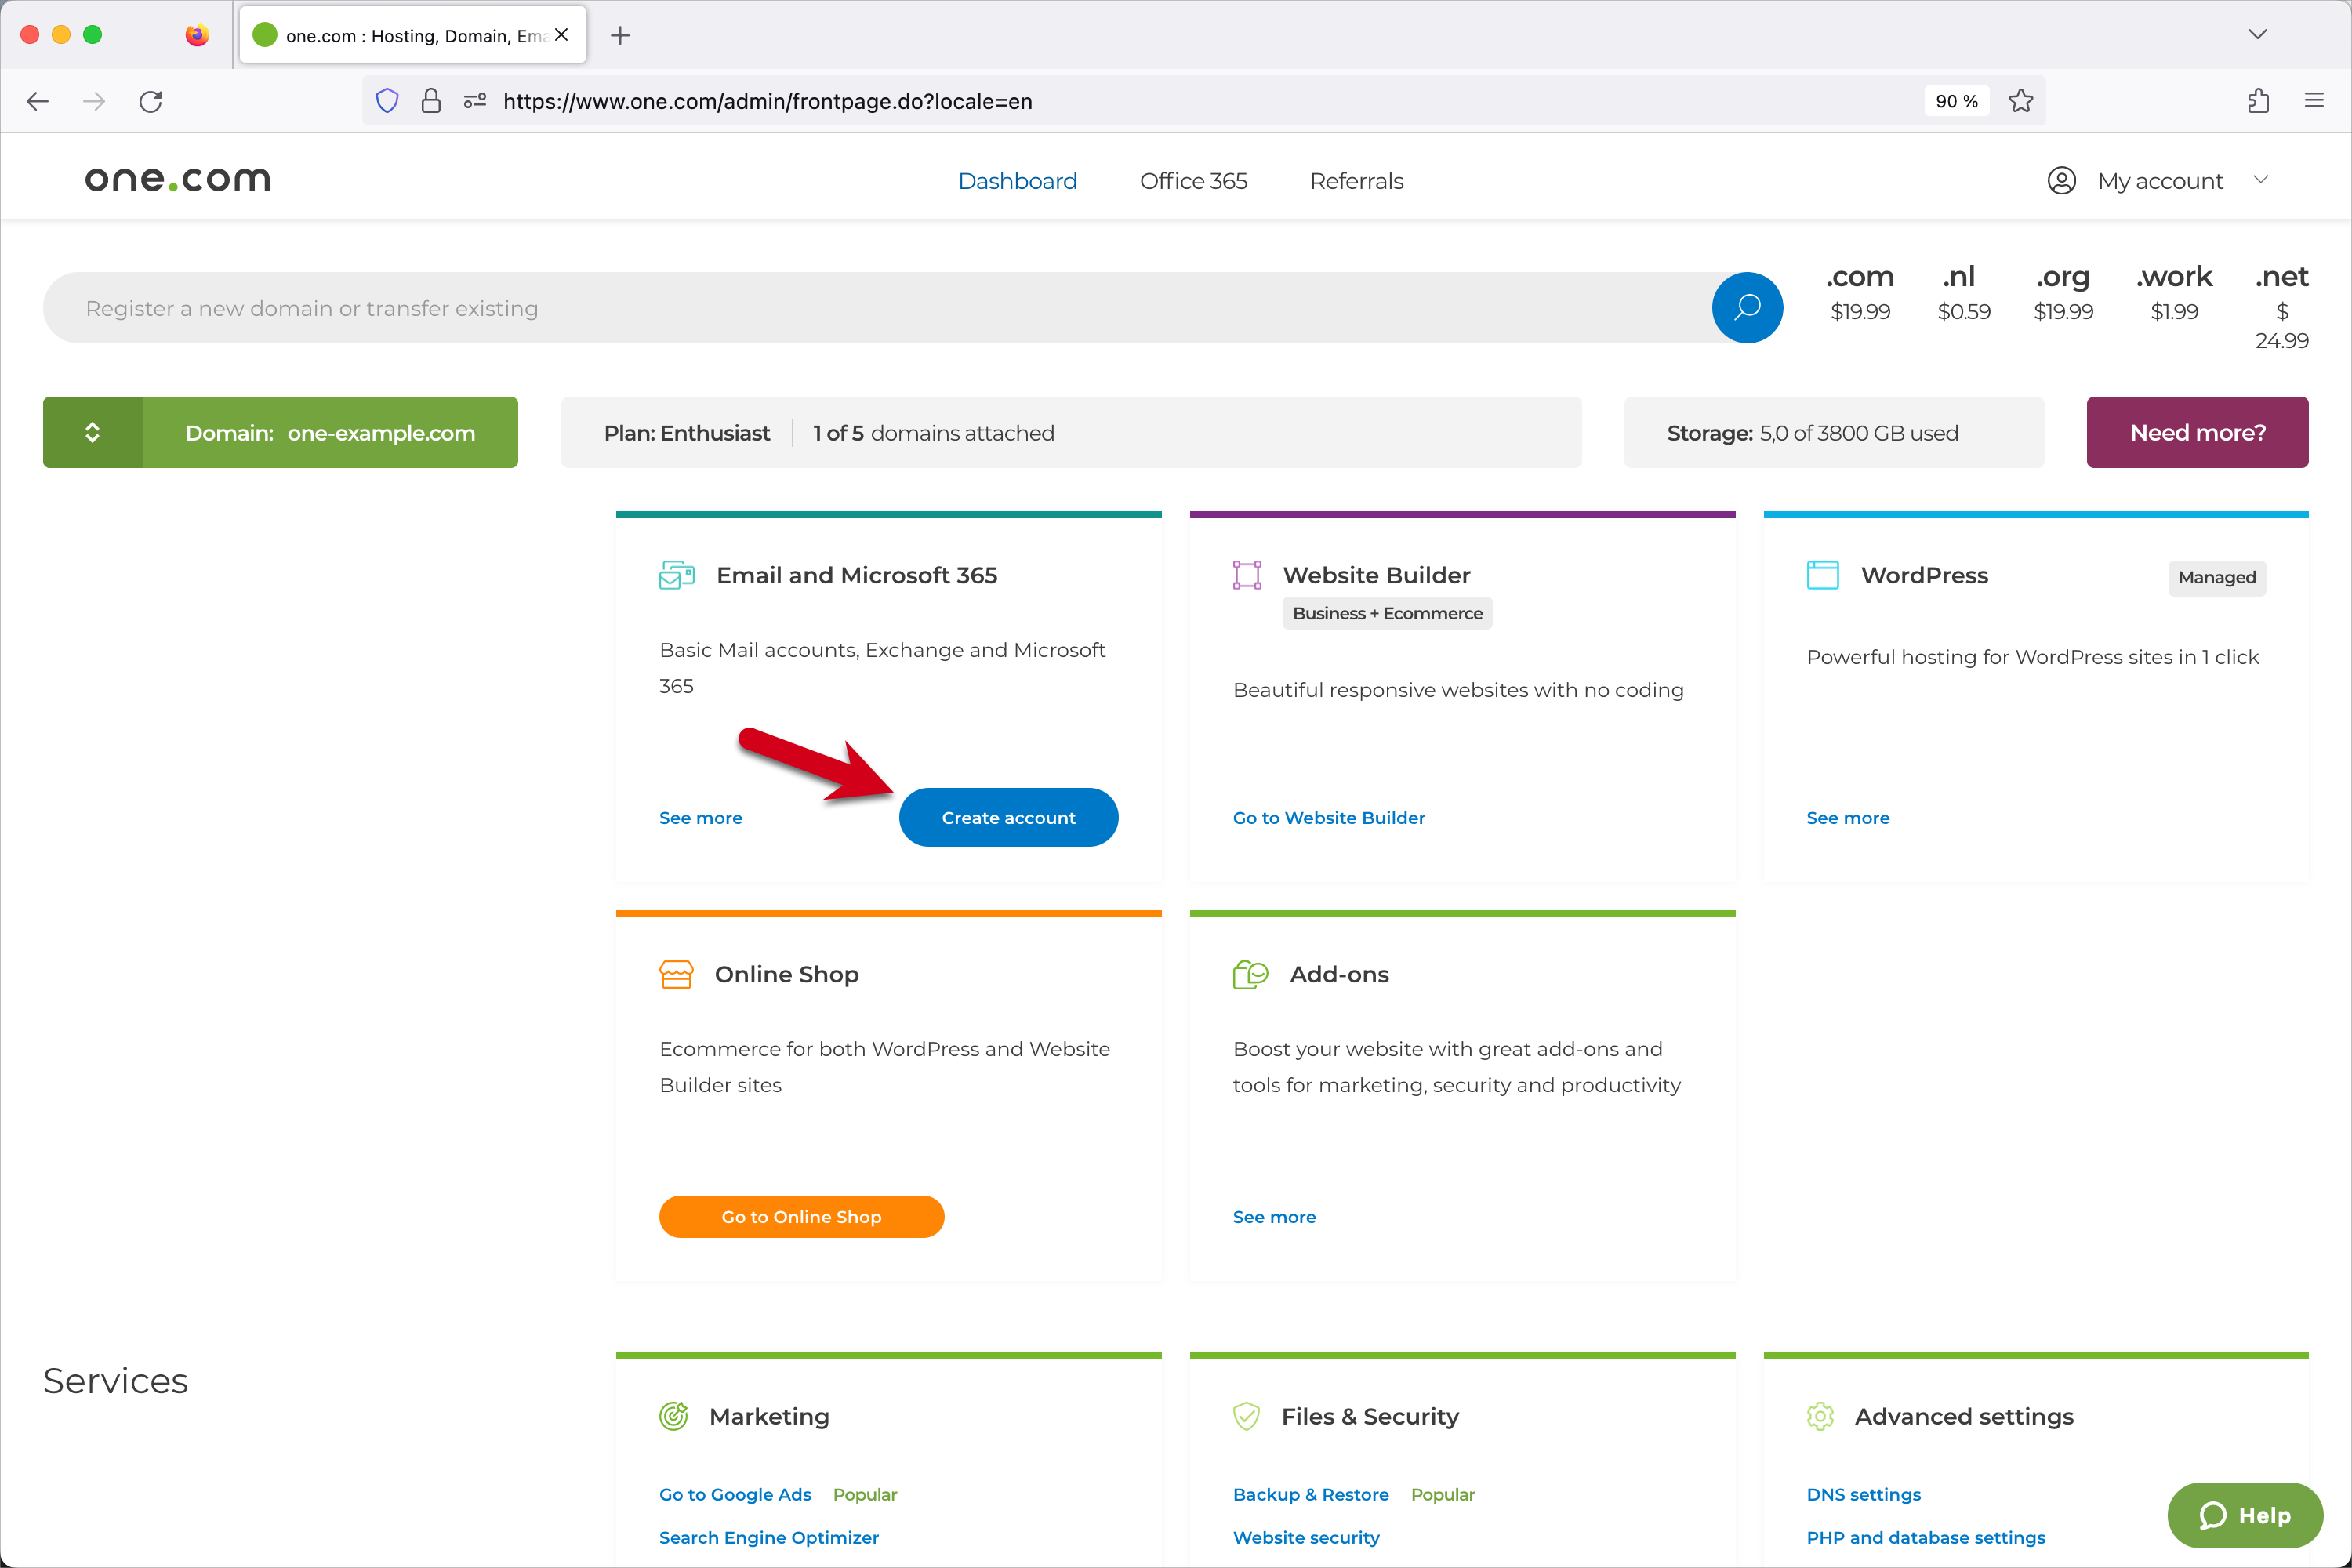2352x1568 pixels.
Task: Click the Email and Microsoft 365 icon
Action: click(x=676, y=574)
